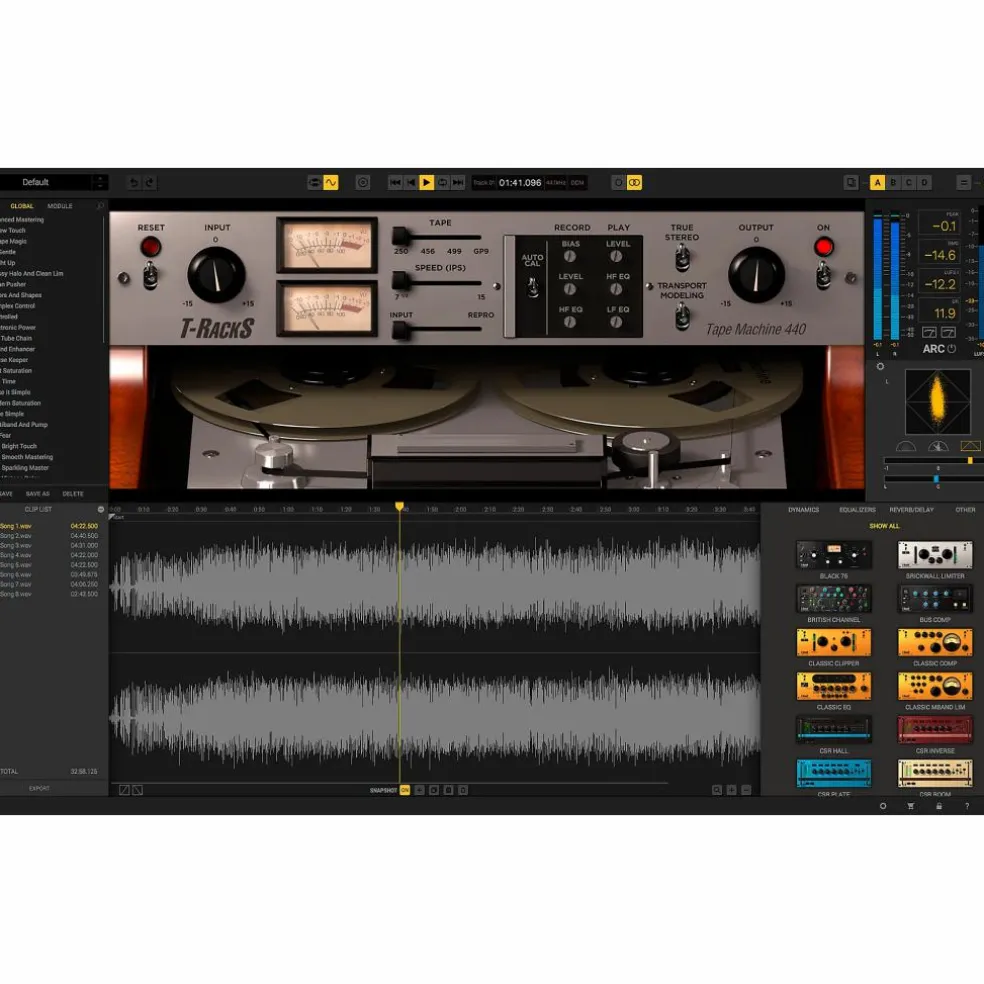Image resolution: width=984 pixels, height=984 pixels.
Task: Open the help question mark icon
Action: 966,806
